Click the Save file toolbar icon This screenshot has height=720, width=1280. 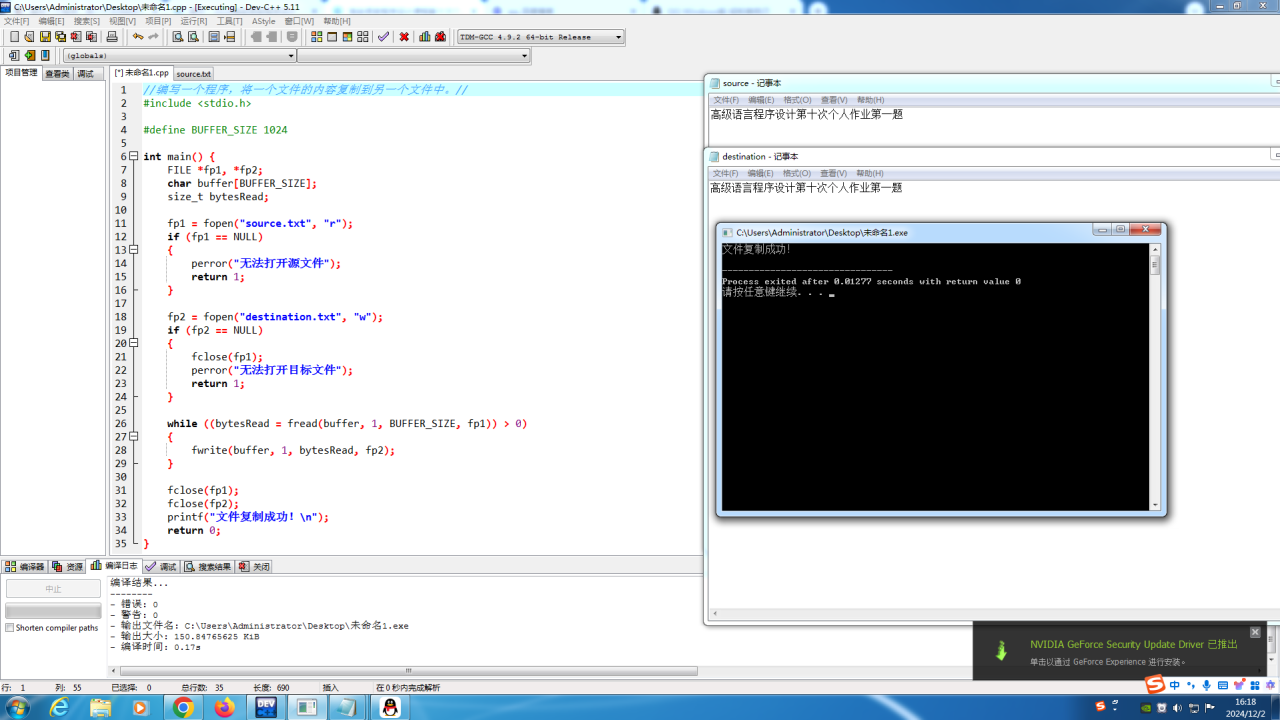click(45, 37)
